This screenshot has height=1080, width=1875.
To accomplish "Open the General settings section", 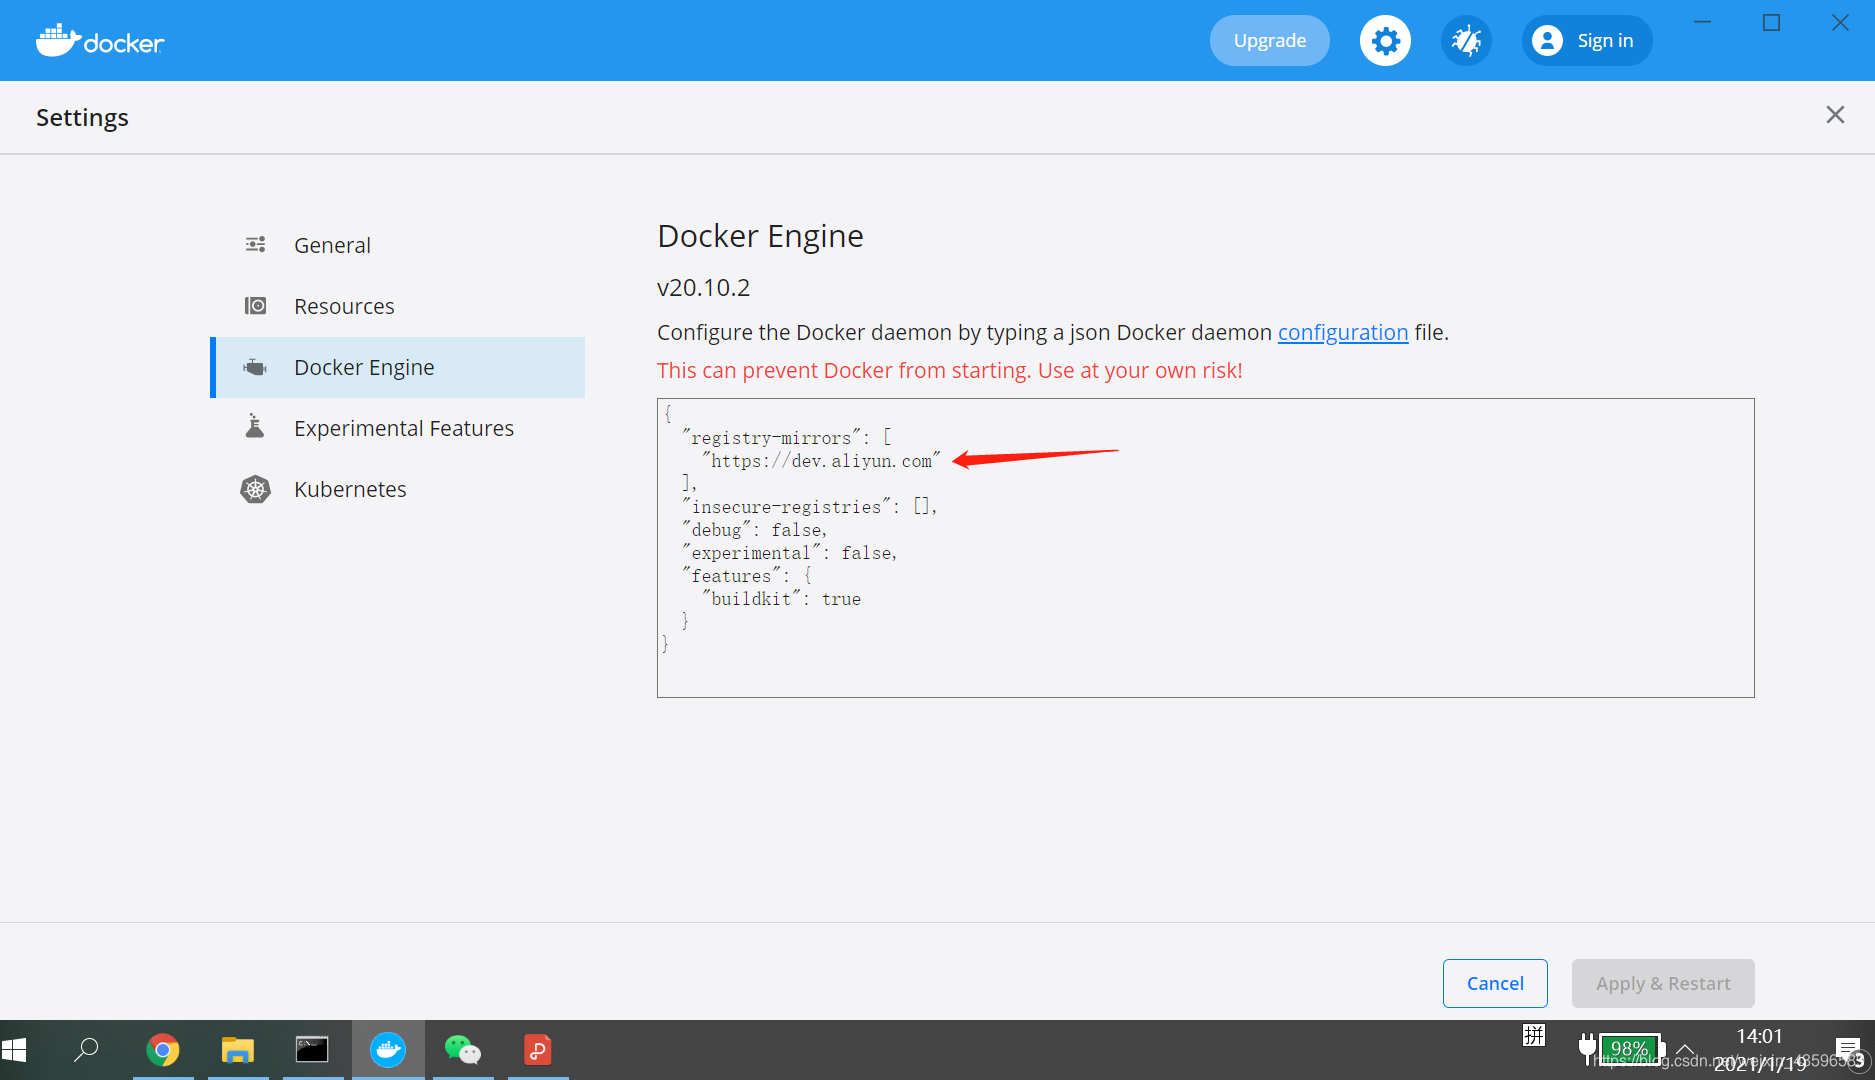I will point(398,245).
